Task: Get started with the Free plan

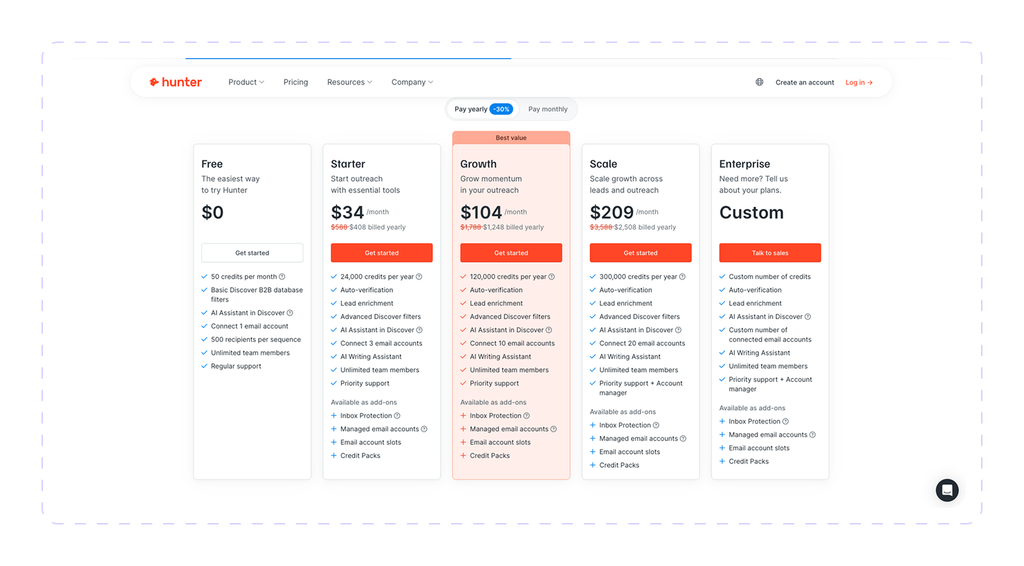Action: click(x=252, y=253)
